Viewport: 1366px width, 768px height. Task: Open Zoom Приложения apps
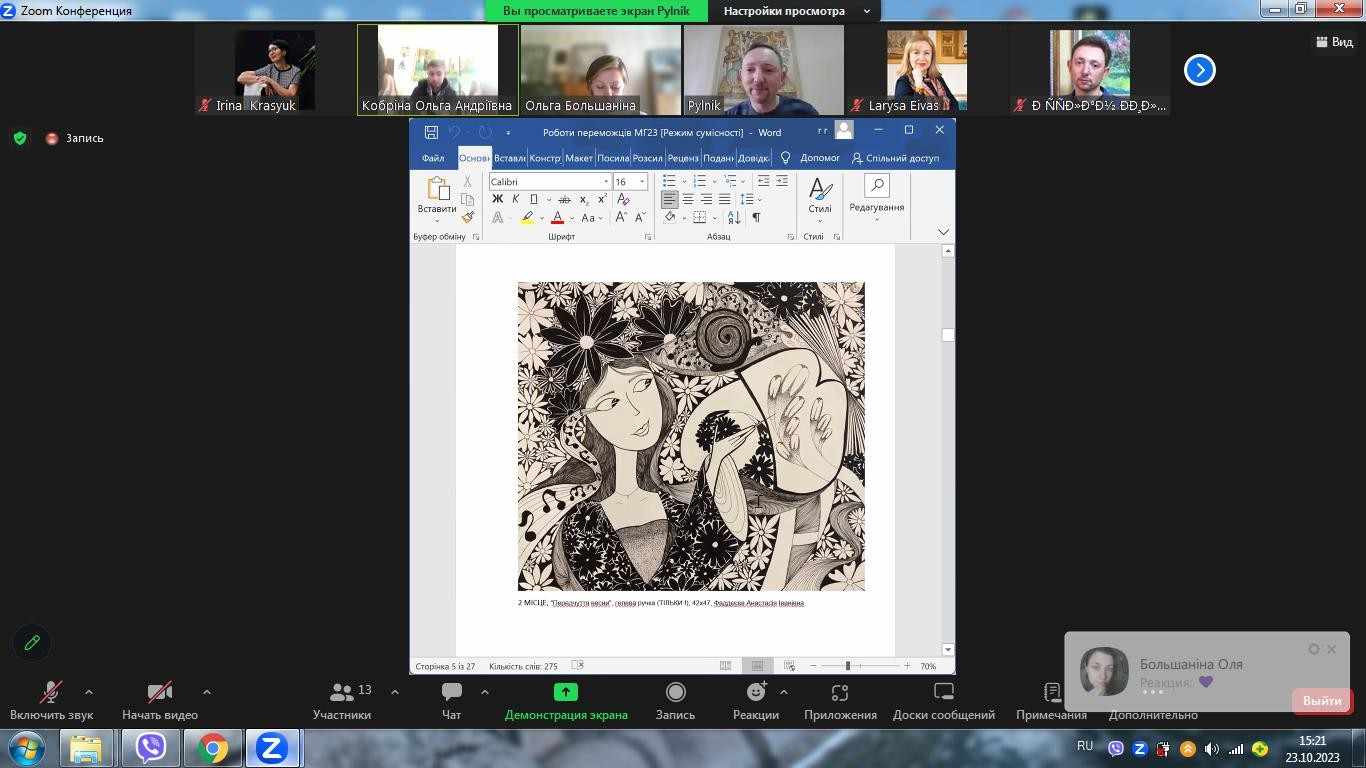[x=840, y=701]
